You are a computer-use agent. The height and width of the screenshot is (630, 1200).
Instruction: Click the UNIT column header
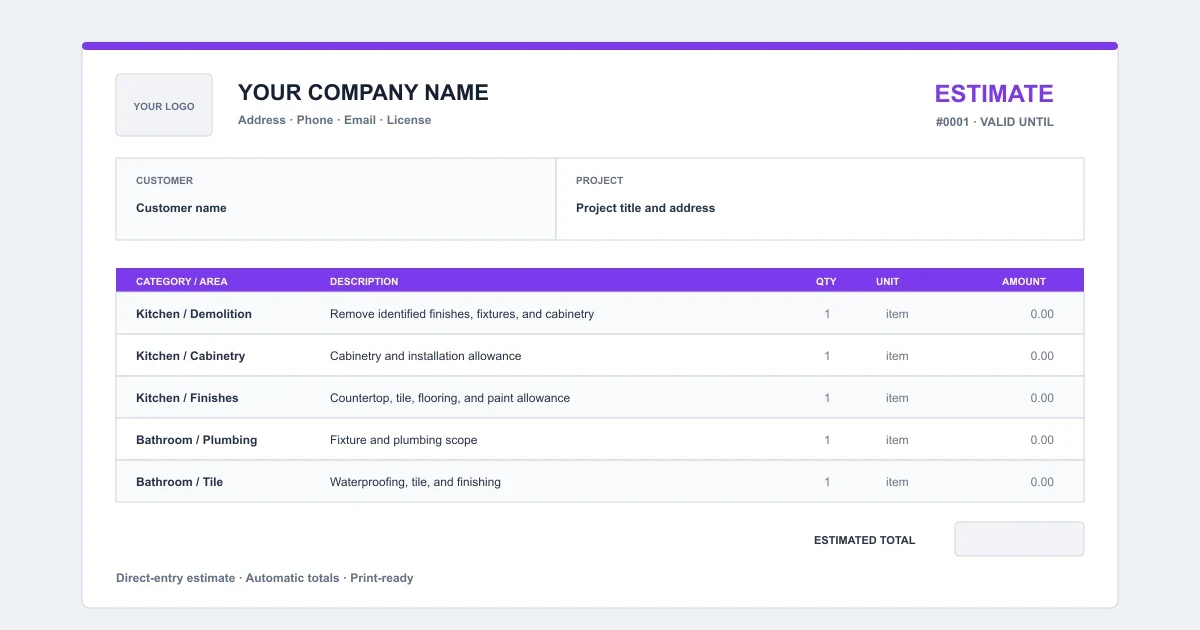pos(888,282)
